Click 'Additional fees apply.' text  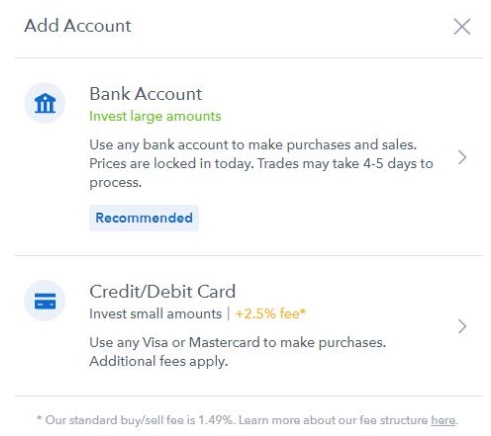[x=159, y=361]
